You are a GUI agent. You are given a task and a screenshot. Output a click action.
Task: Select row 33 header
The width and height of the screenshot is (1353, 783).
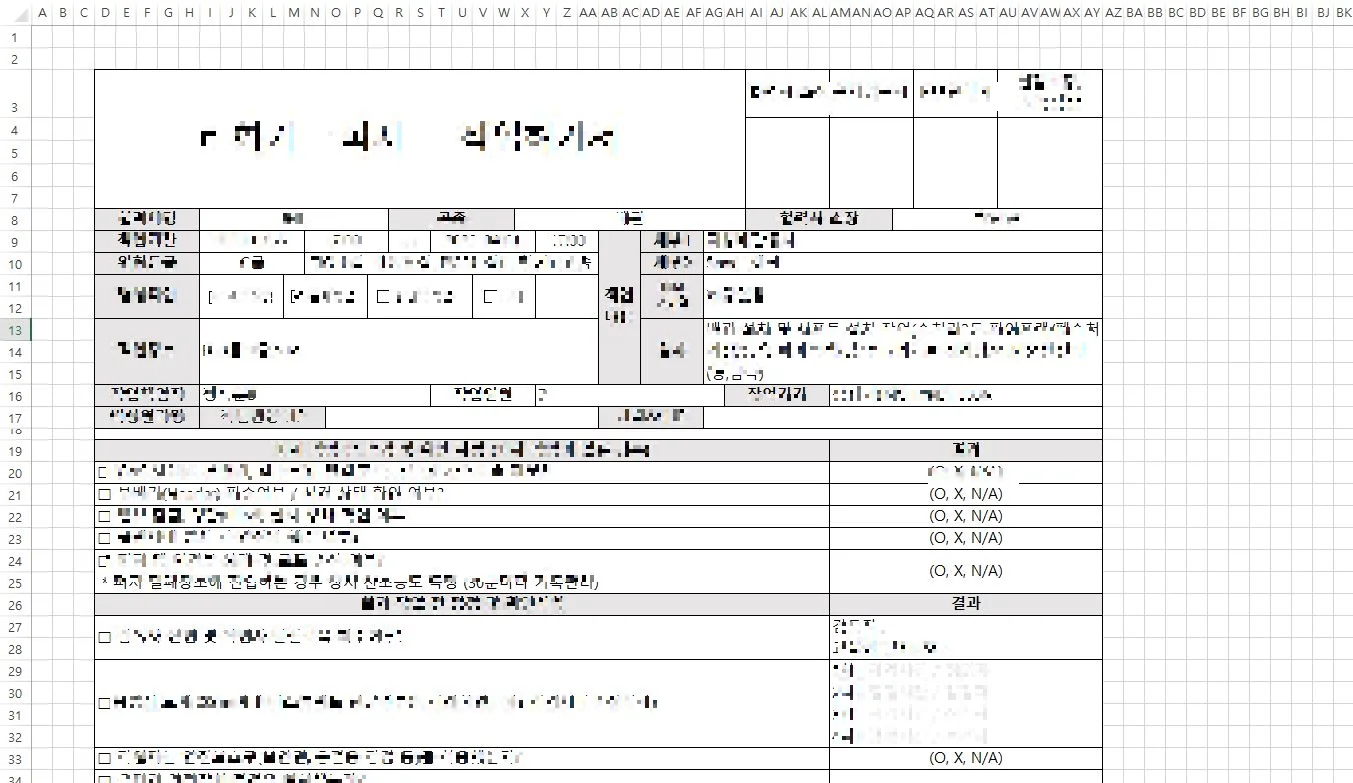point(15,758)
